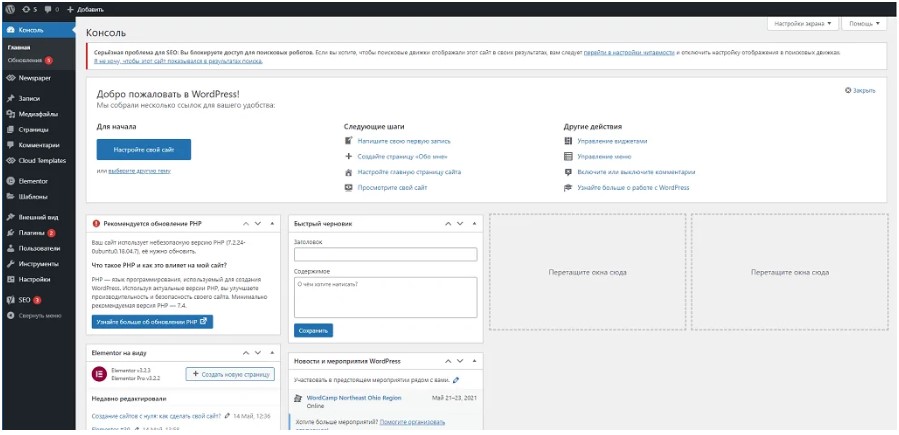Viewport: 899px width, 435px height.
Task: Click the Сохранить draft button
Action: 314,331
